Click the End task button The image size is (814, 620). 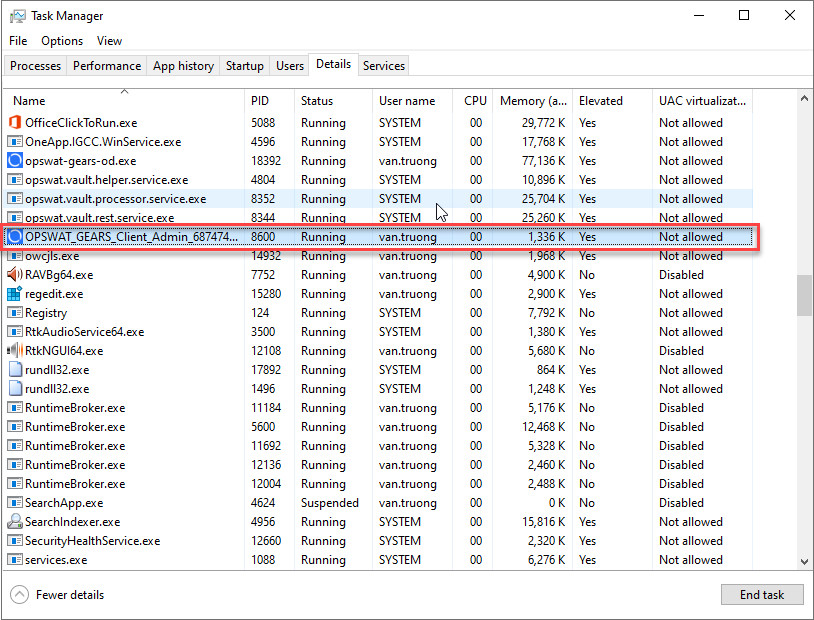[762, 595]
